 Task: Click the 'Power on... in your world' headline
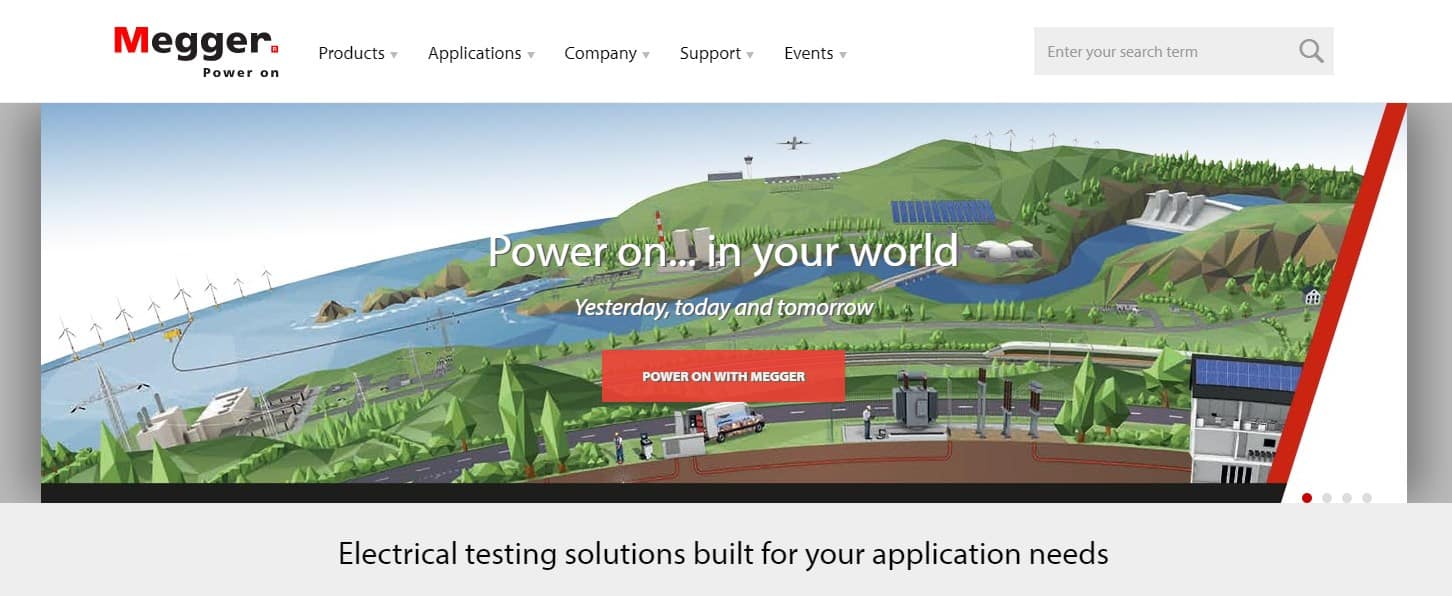click(723, 251)
